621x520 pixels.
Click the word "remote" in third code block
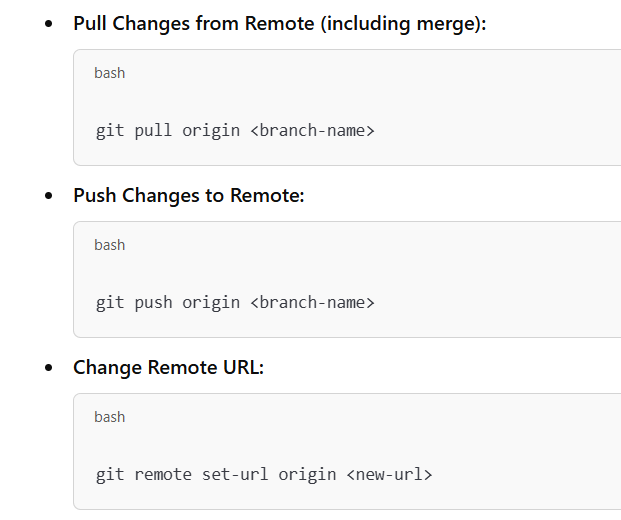pos(163,474)
